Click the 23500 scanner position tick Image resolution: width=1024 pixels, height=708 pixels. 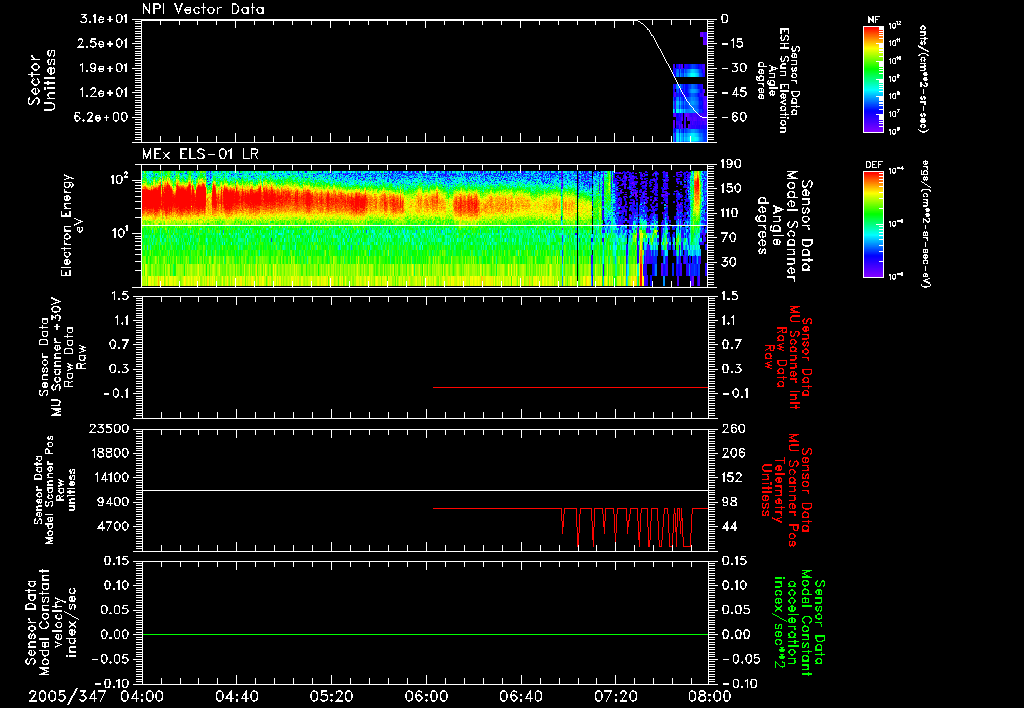[109, 428]
